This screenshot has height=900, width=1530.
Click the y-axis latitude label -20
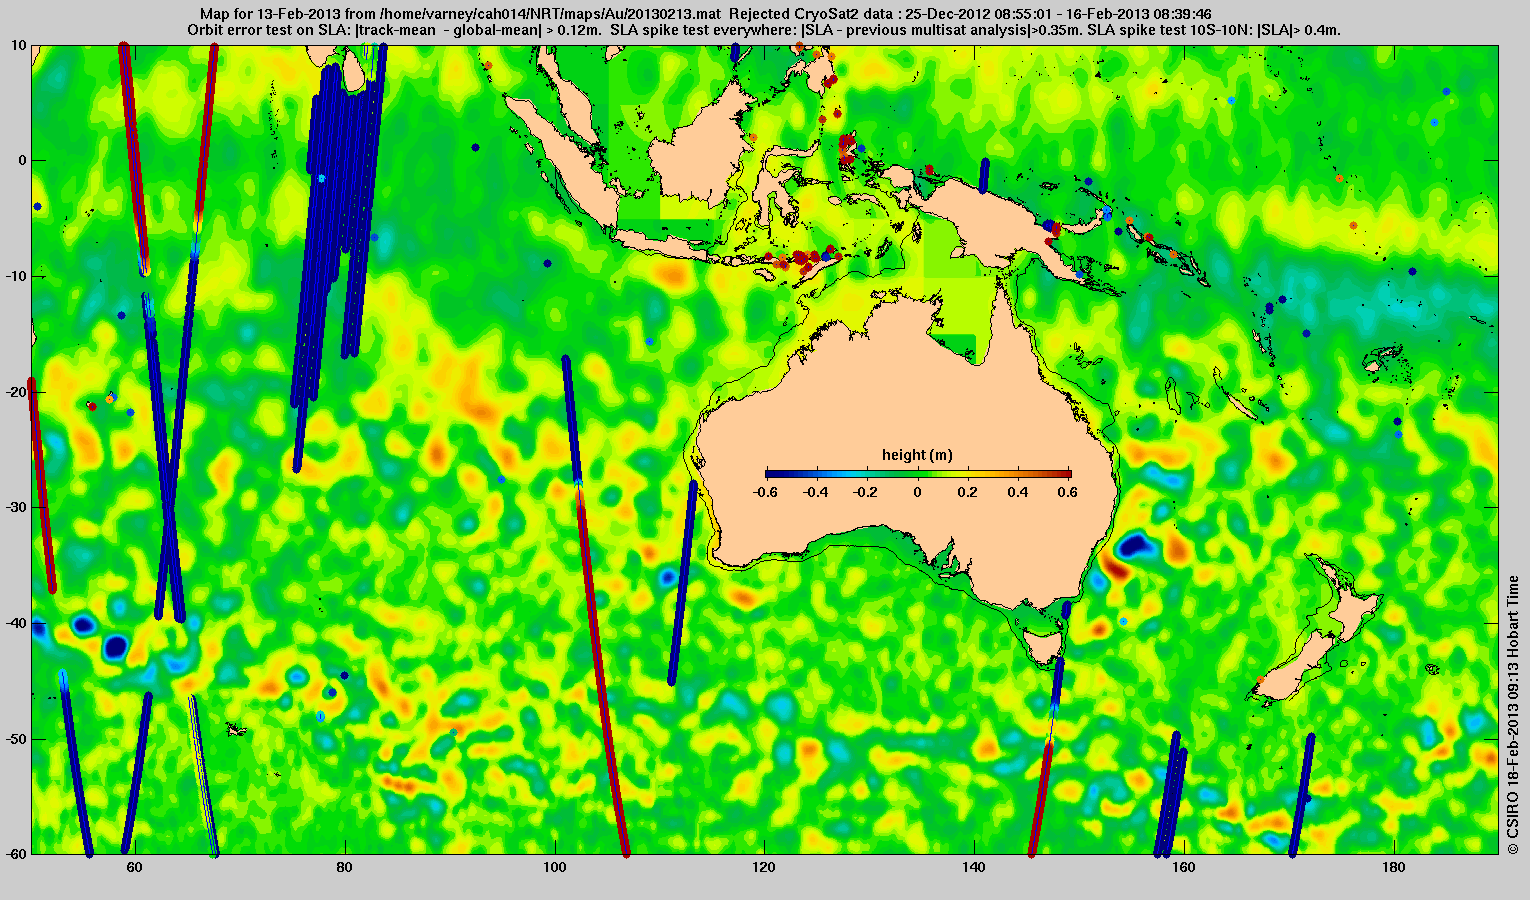(16, 392)
